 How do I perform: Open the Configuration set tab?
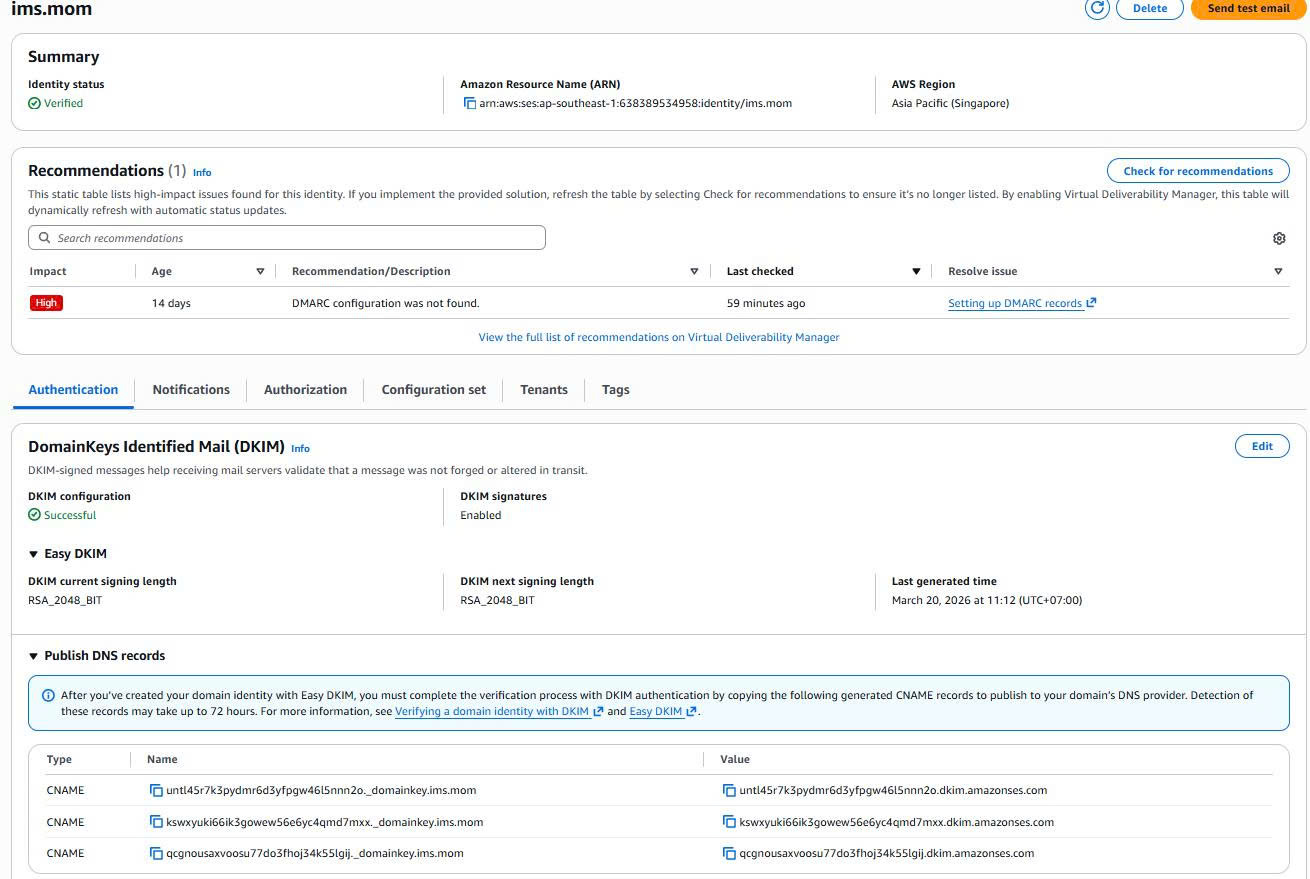pos(433,390)
